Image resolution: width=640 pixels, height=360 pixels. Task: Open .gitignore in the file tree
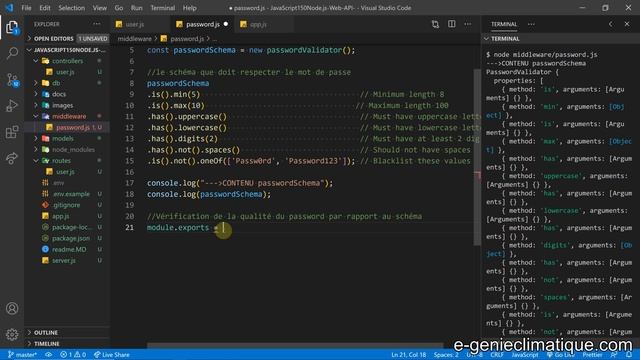coord(67,205)
